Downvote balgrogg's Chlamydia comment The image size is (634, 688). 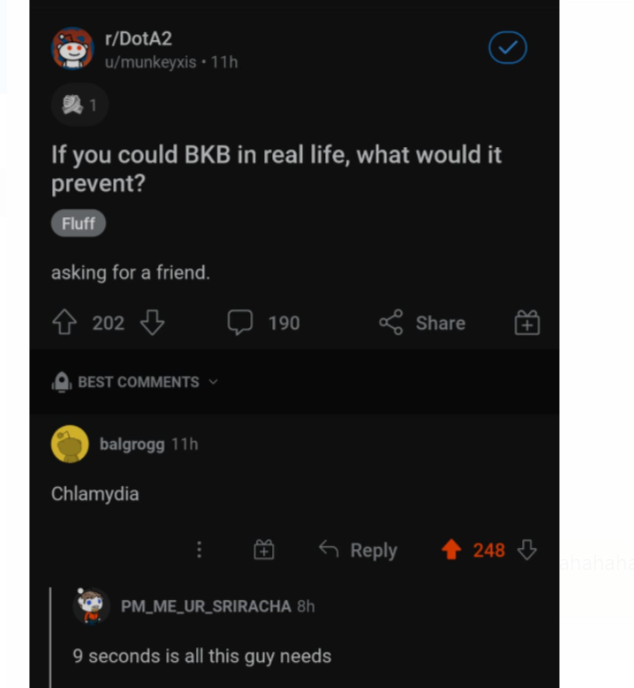[x=527, y=550]
